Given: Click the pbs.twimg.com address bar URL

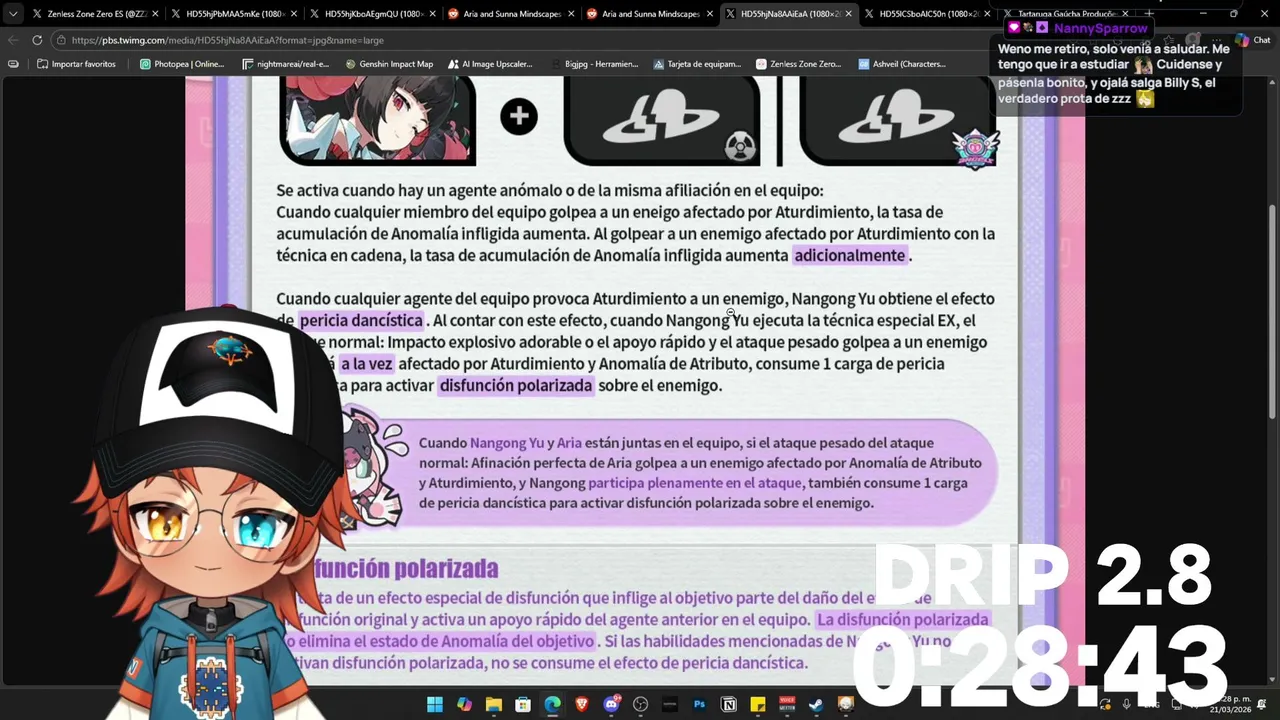Looking at the screenshot, I should click(x=228, y=40).
